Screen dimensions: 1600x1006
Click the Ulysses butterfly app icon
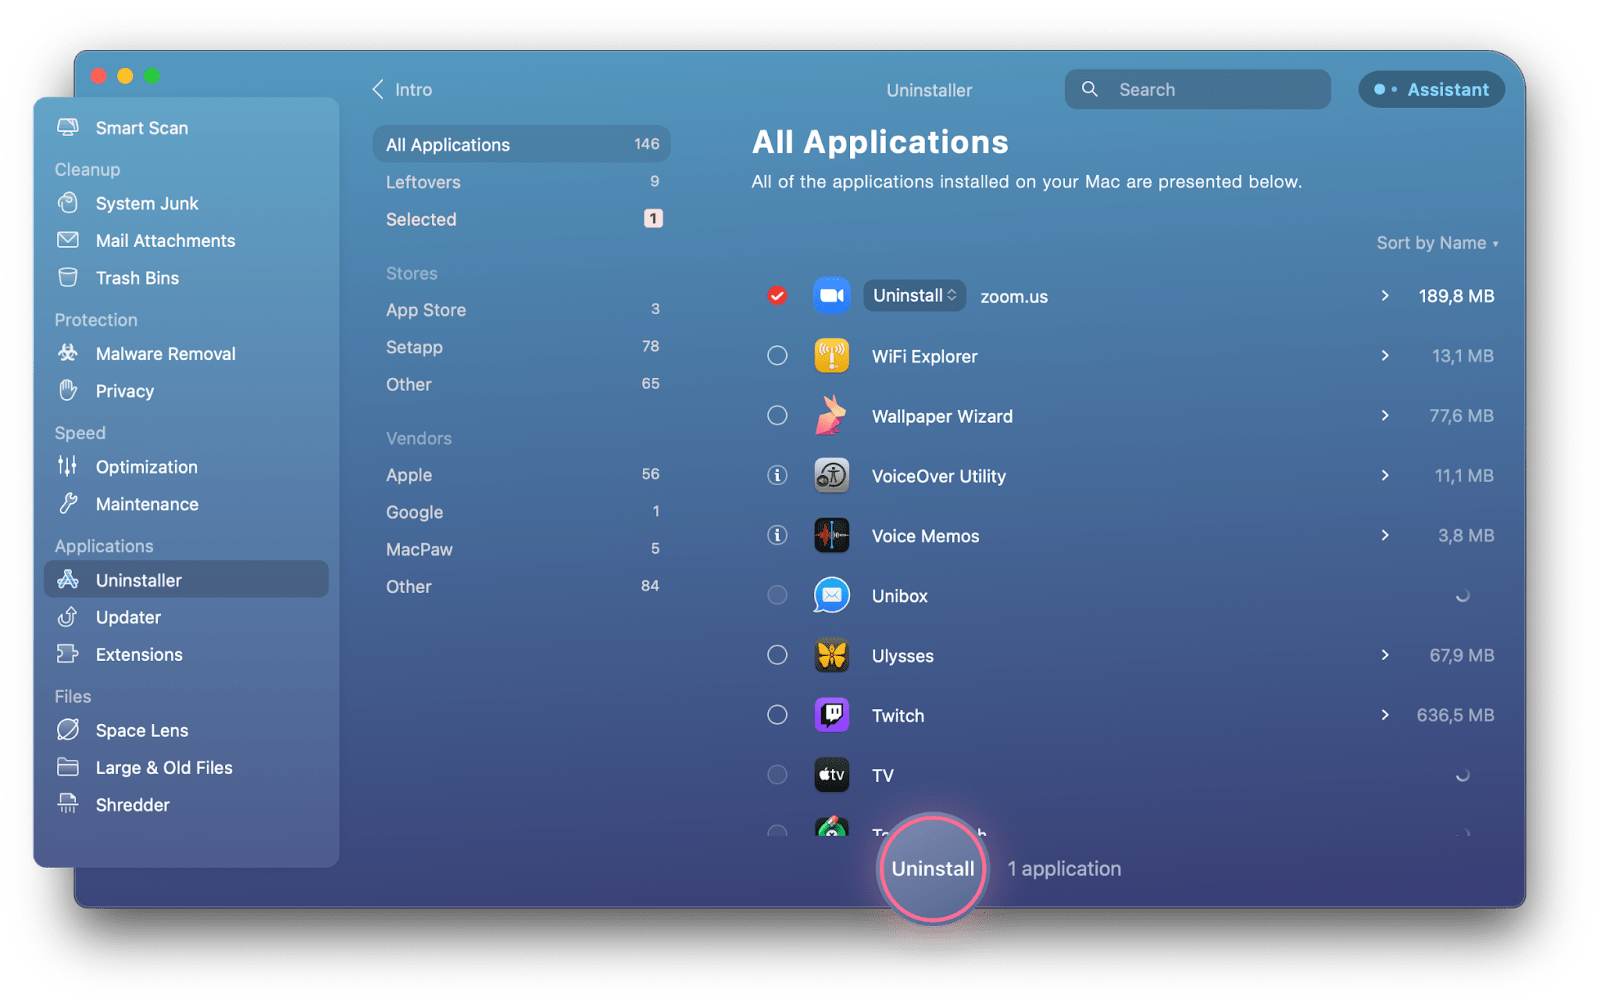831,655
